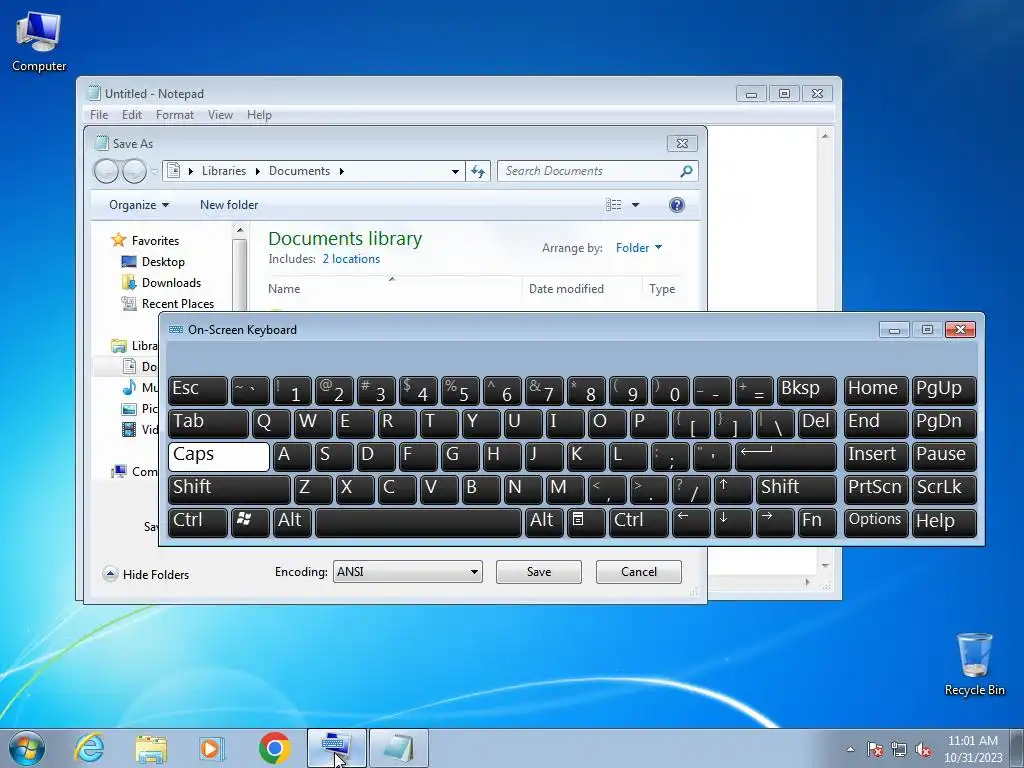Viewport: 1024px width, 768px height.
Task: Click the refresh icon in Save As address bar
Action: 478,171
